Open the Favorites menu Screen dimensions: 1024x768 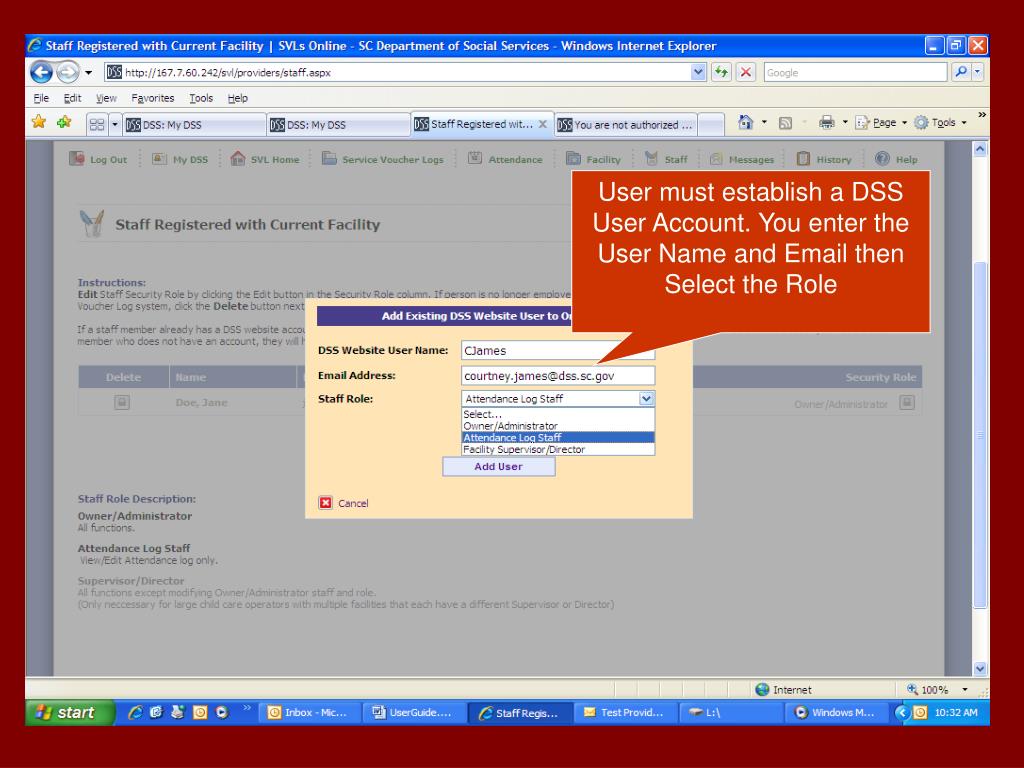(153, 98)
